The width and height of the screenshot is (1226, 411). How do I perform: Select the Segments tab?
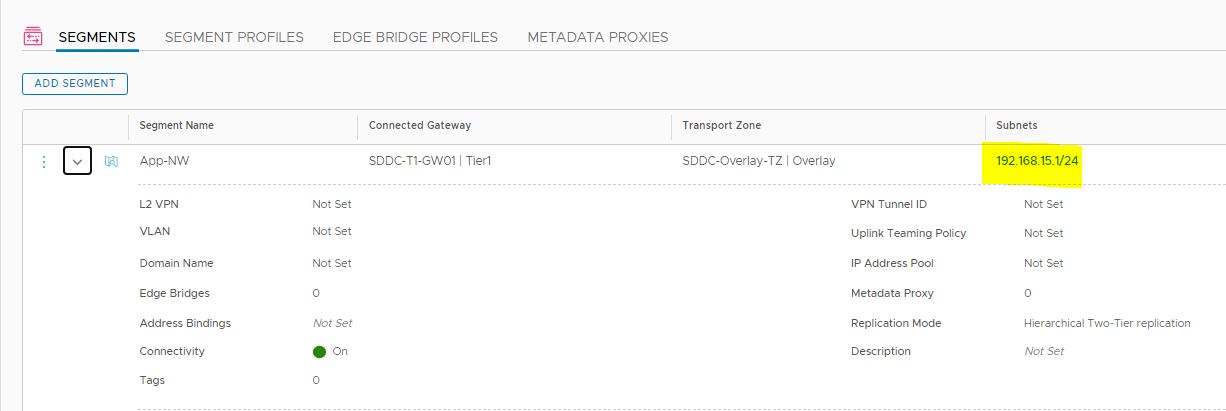(97, 37)
